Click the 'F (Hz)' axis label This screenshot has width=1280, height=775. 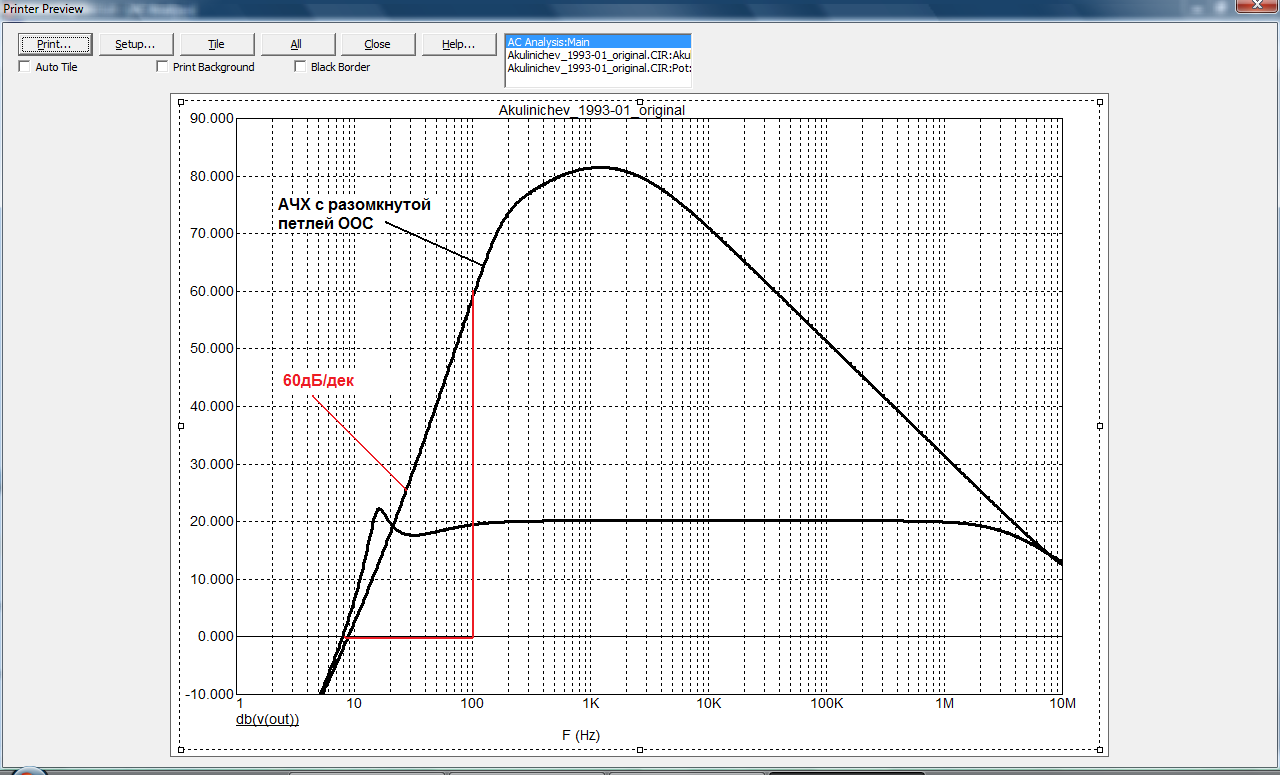(580, 735)
